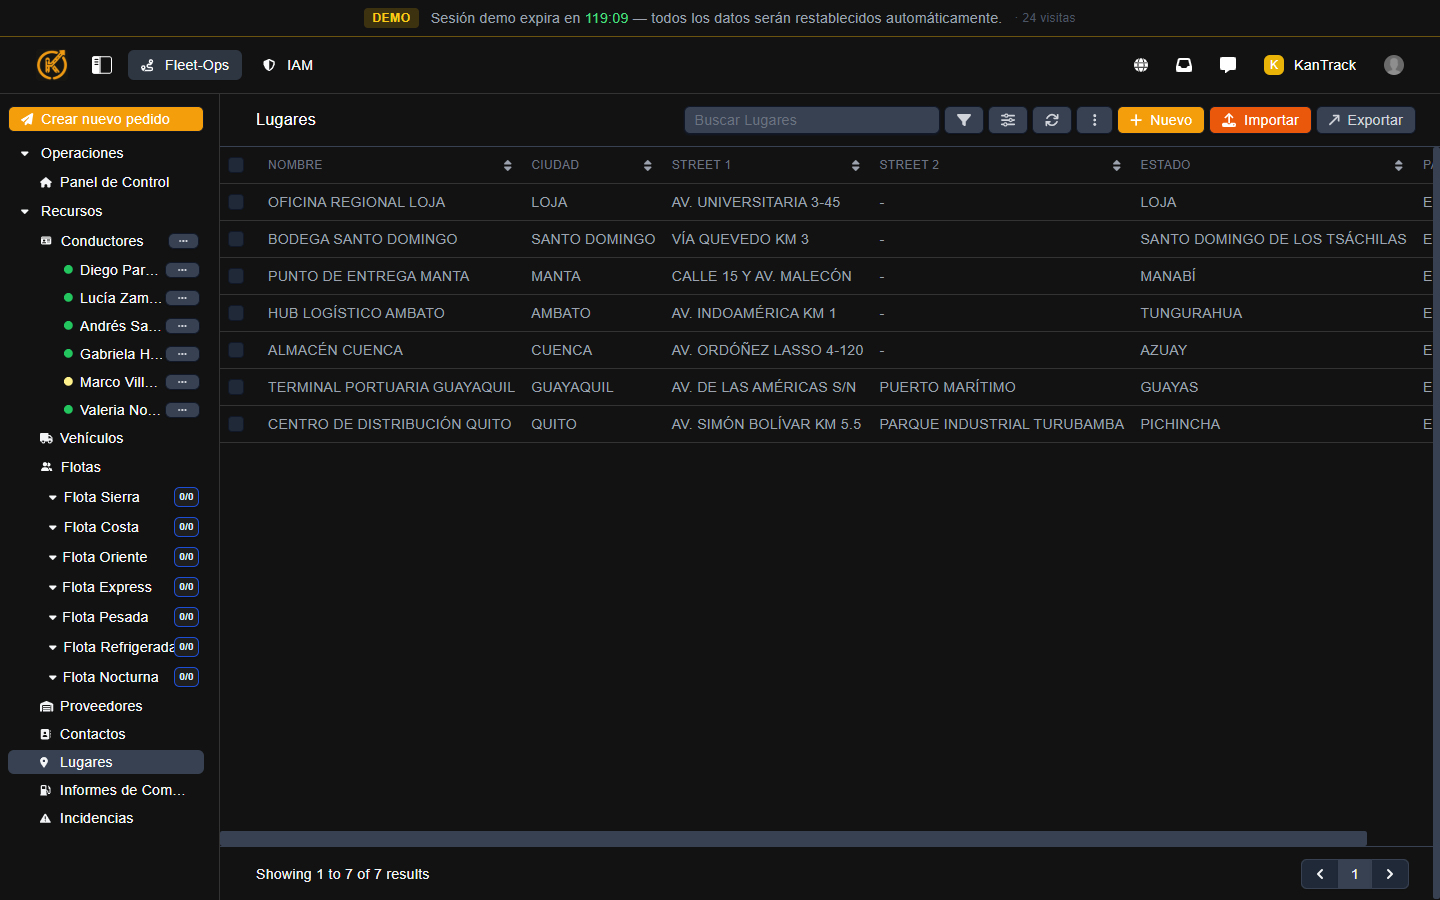Click the Nuevo button
The height and width of the screenshot is (900, 1440).
(x=1160, y=120)
